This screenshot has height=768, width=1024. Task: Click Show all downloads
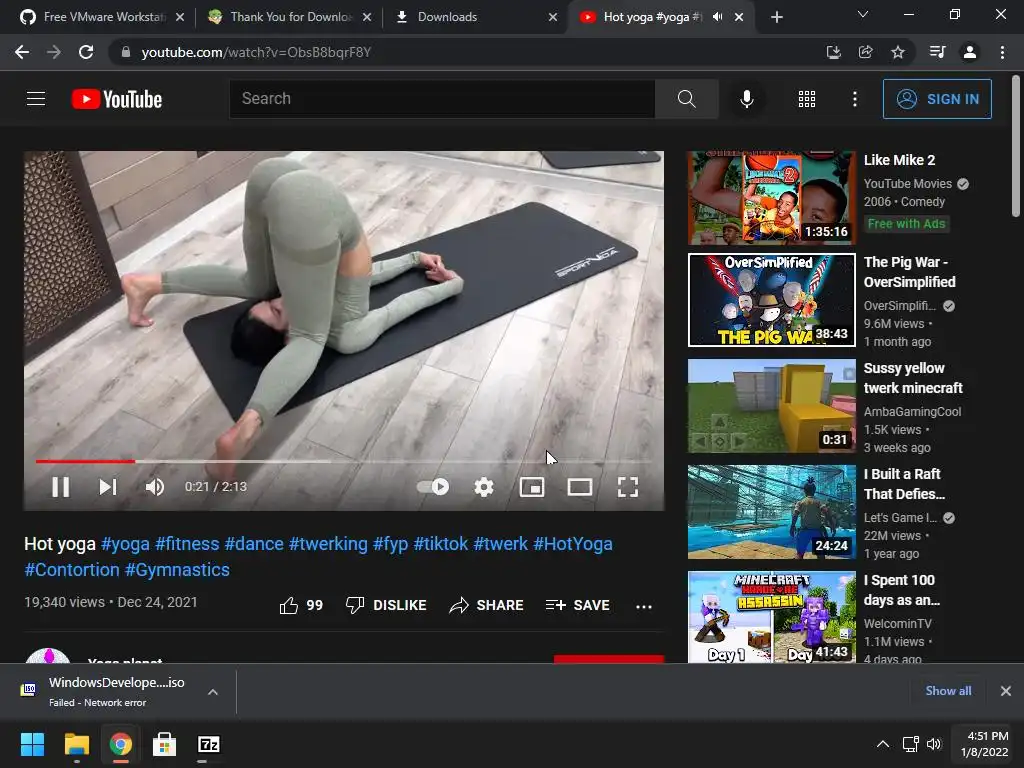pos(948,691)
